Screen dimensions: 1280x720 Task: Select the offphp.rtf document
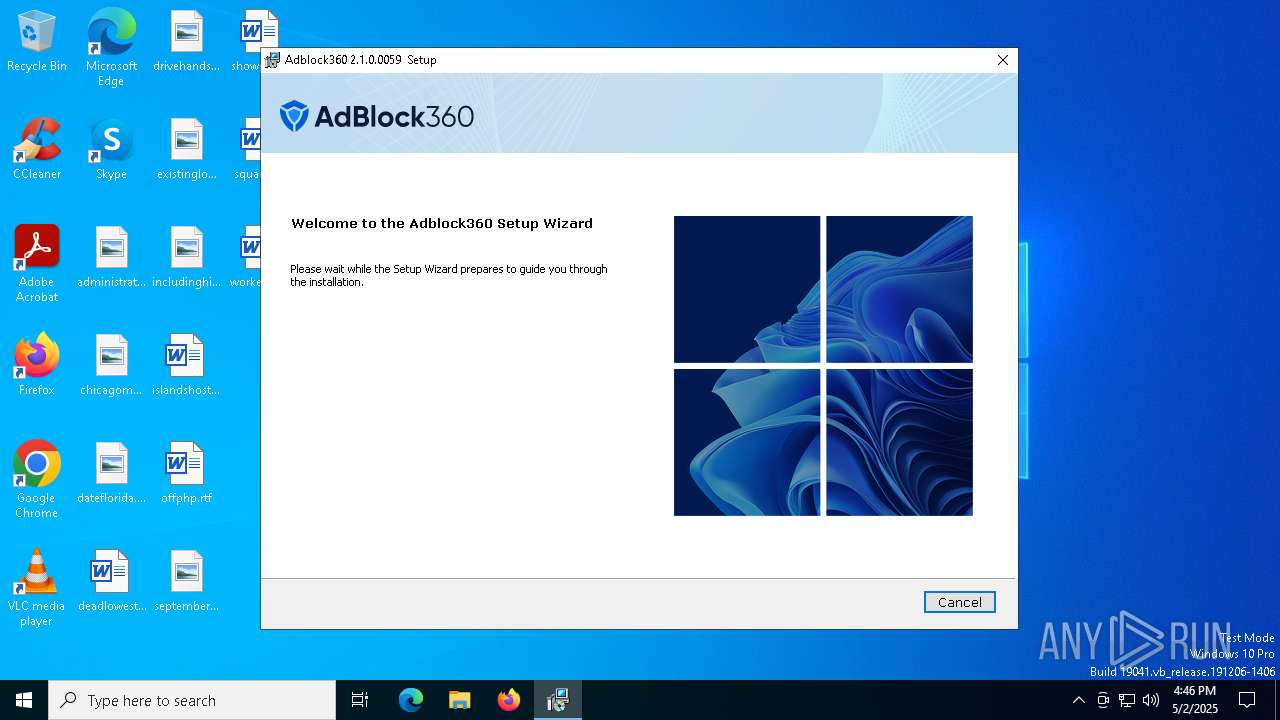click(186, 473)
